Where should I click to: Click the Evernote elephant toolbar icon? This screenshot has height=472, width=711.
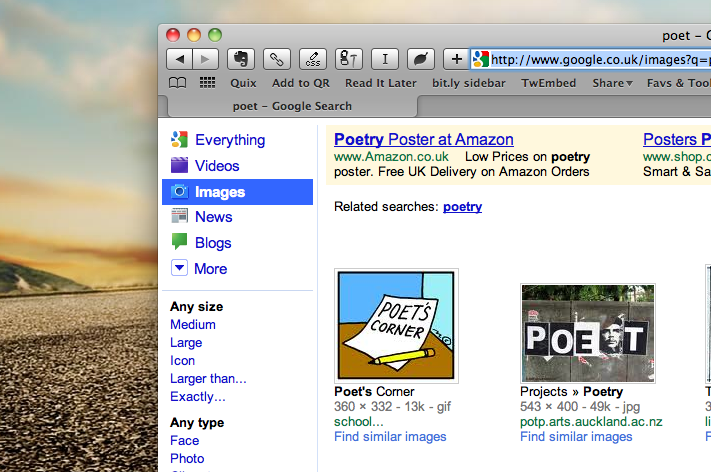point(241,59)
